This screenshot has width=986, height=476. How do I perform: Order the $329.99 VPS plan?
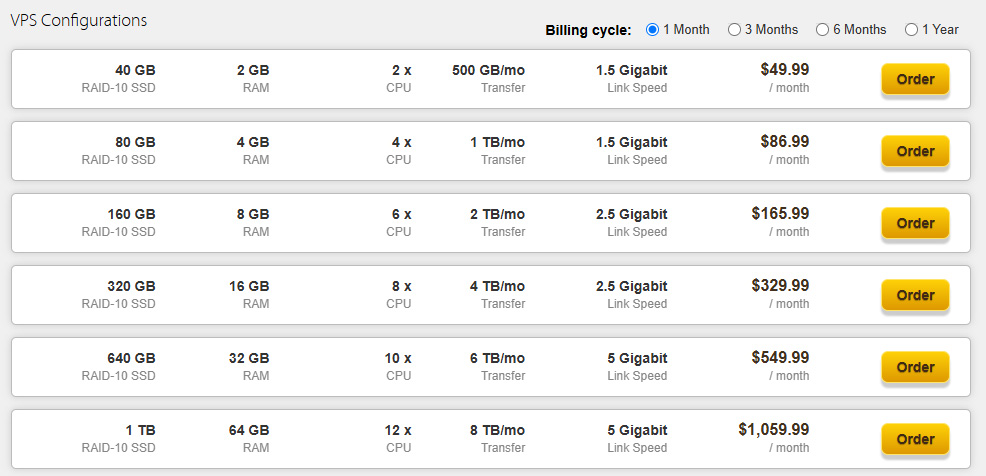coord(915,295)
